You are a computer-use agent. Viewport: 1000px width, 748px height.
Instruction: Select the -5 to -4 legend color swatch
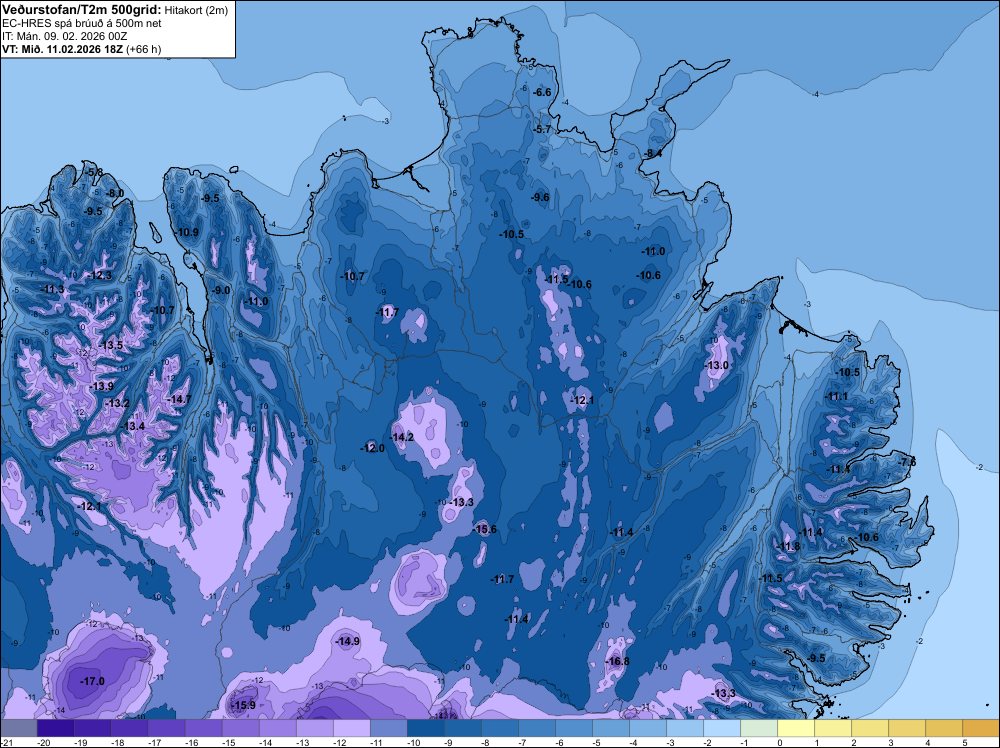(610, 728)
